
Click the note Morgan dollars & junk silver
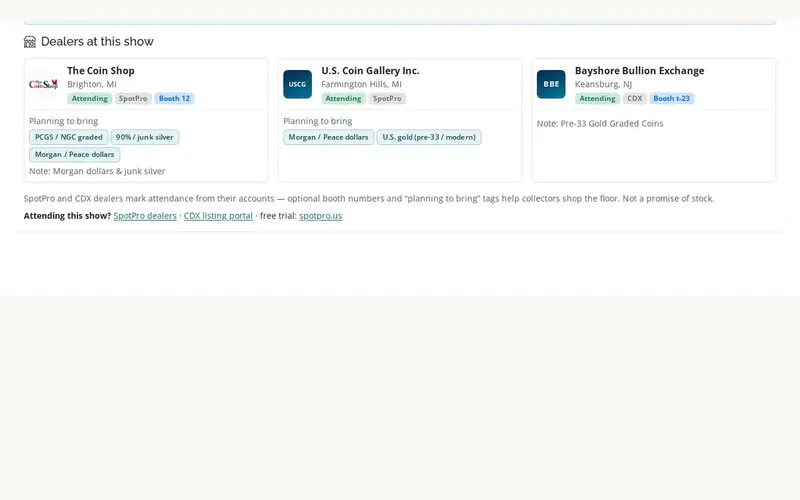[97, 171]
